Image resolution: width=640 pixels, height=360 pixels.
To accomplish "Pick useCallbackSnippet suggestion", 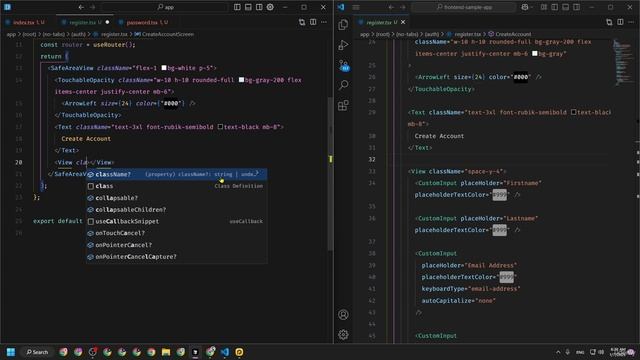I will pos(177,221).
